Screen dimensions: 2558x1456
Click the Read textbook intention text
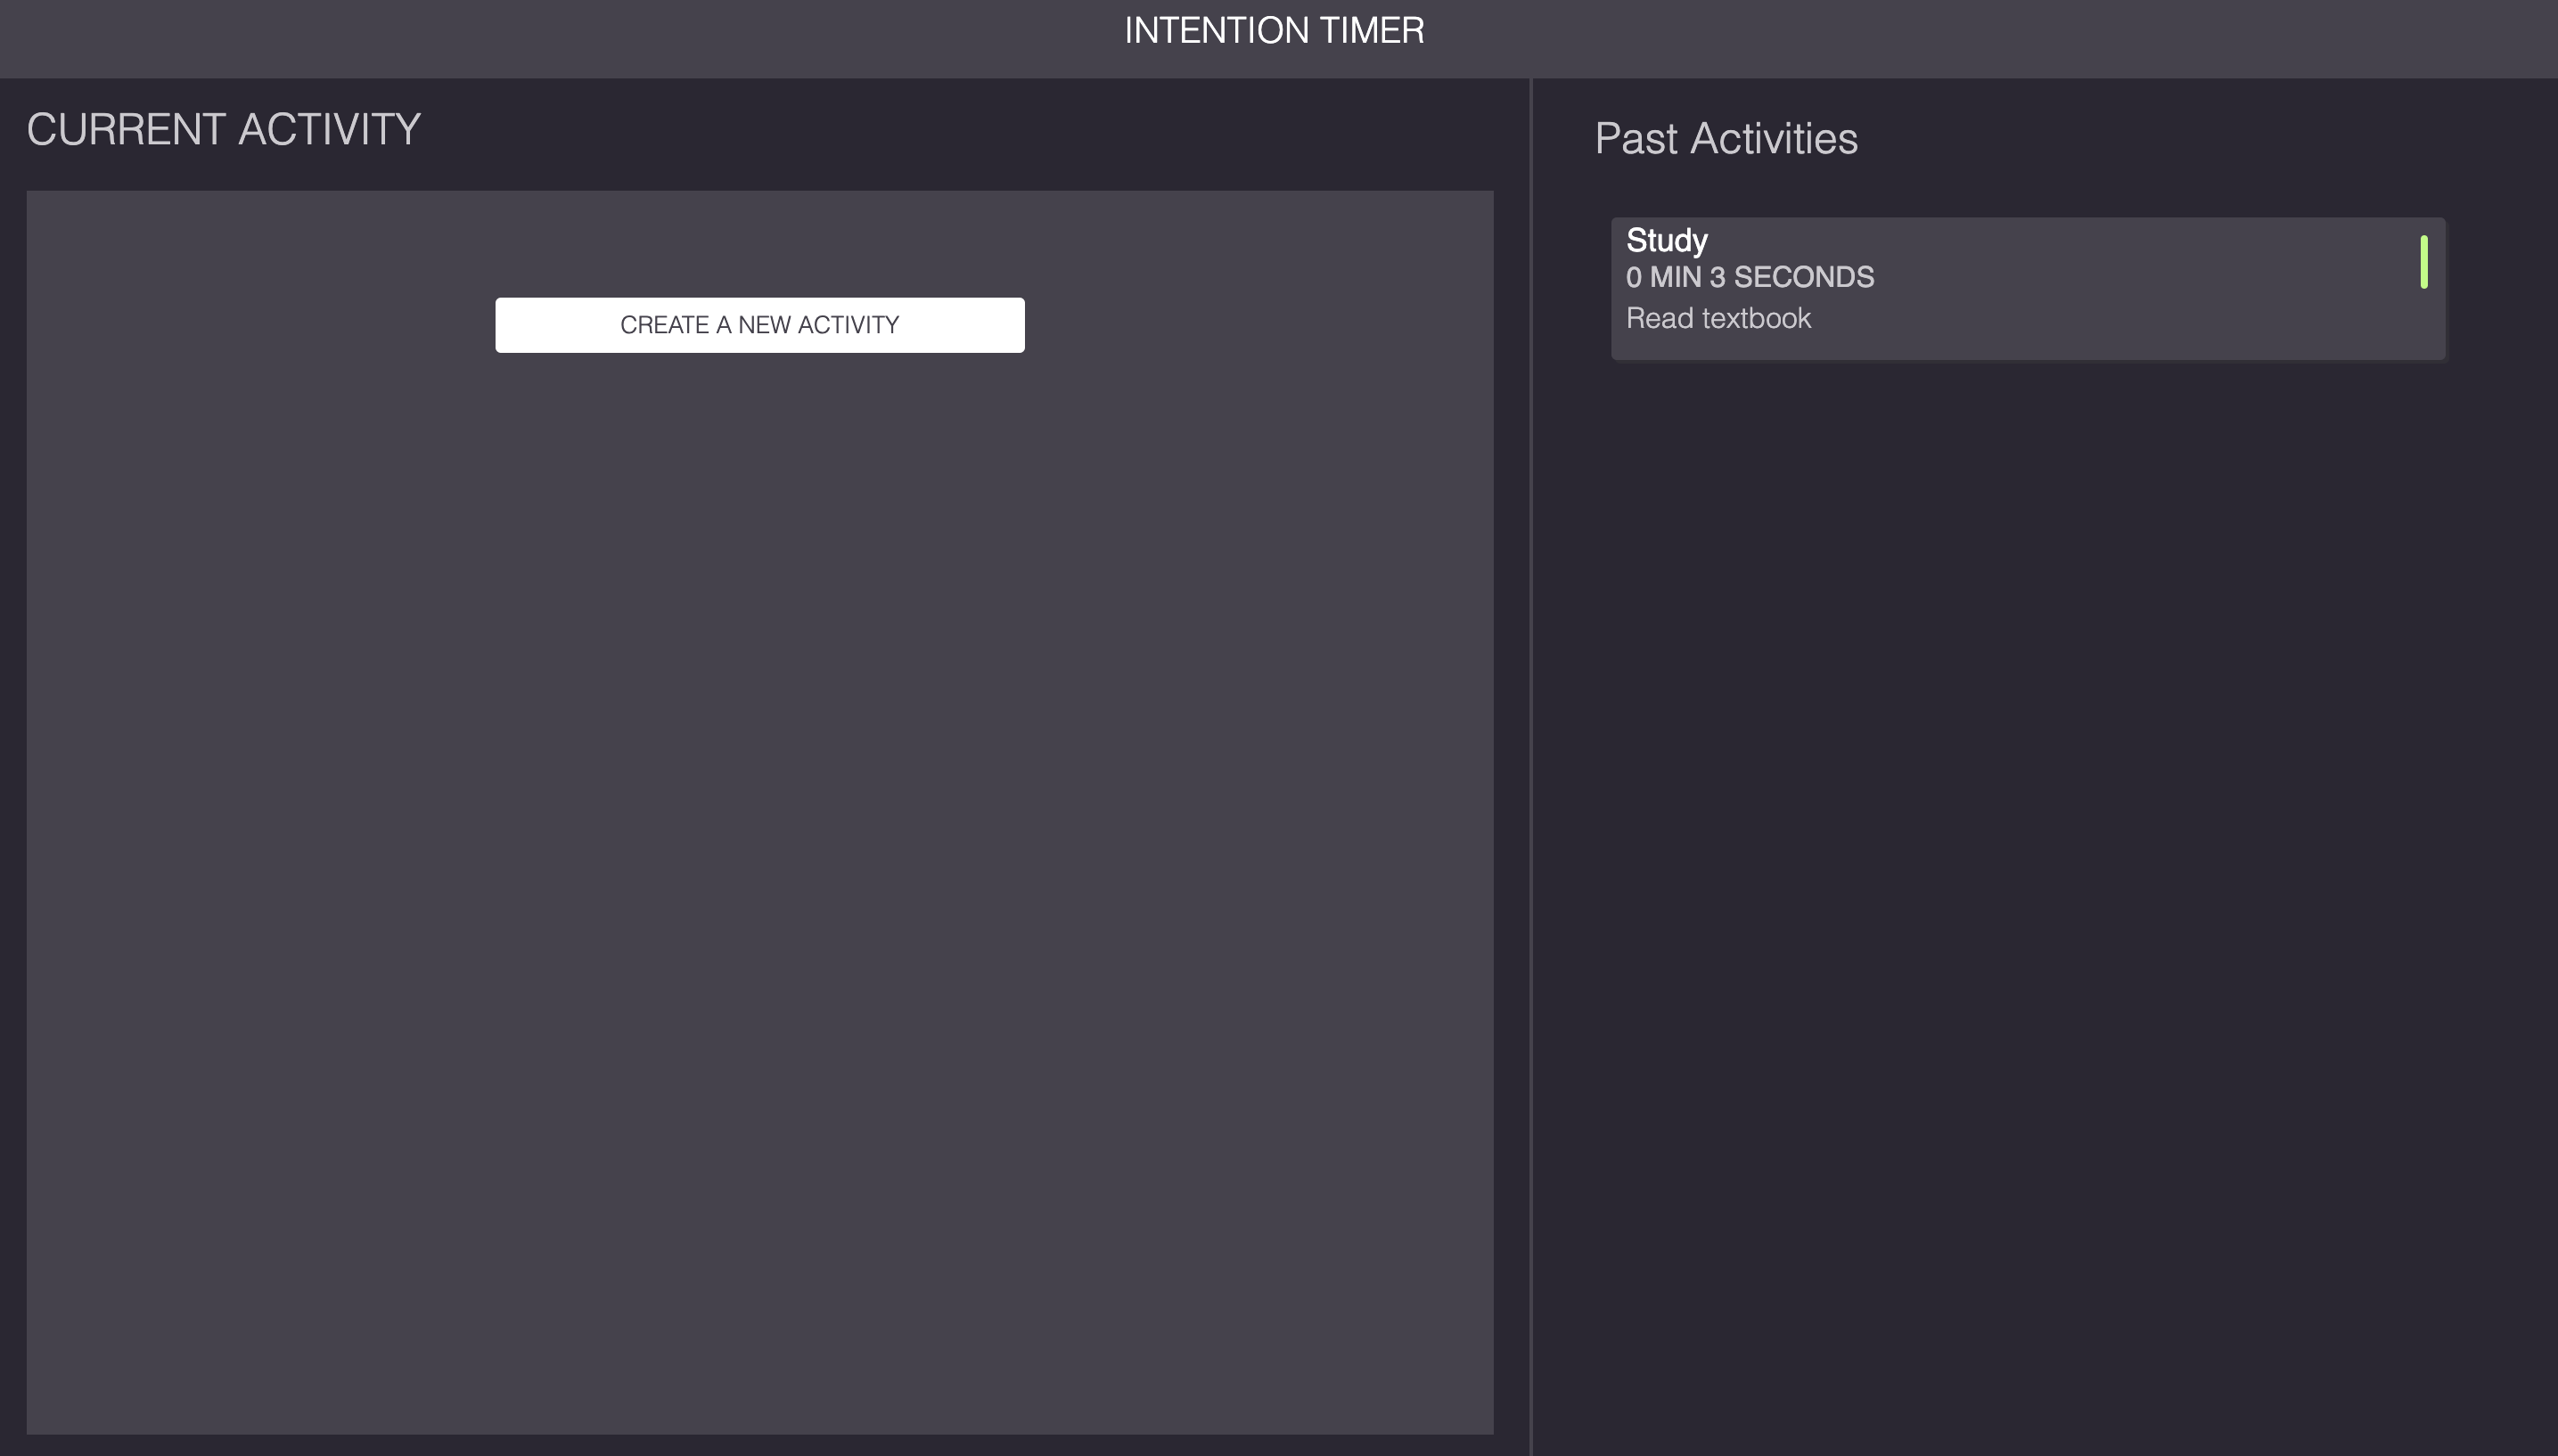(1718, 317)
